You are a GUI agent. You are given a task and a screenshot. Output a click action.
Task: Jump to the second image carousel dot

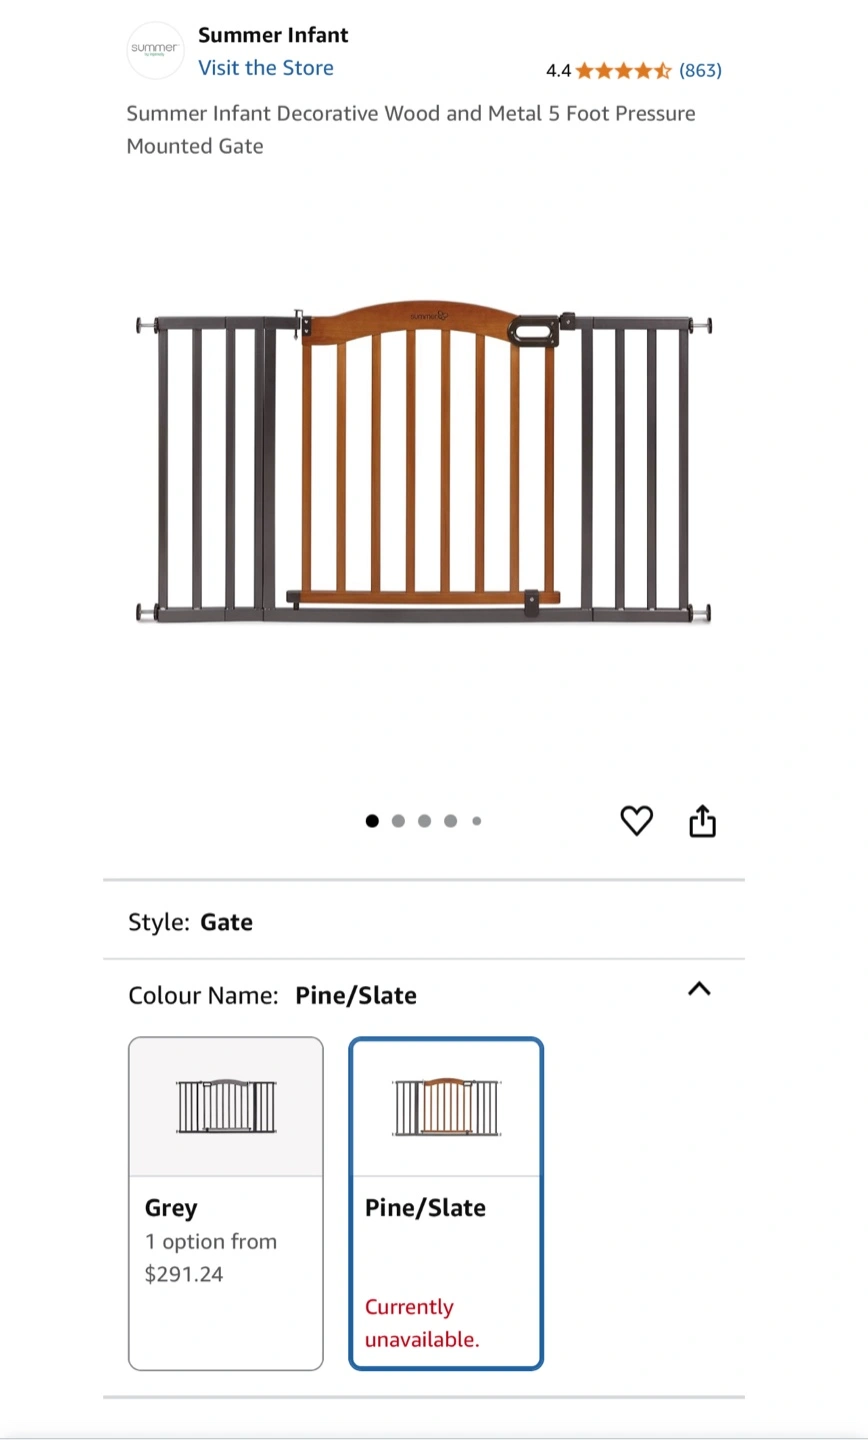pos(398,821)
